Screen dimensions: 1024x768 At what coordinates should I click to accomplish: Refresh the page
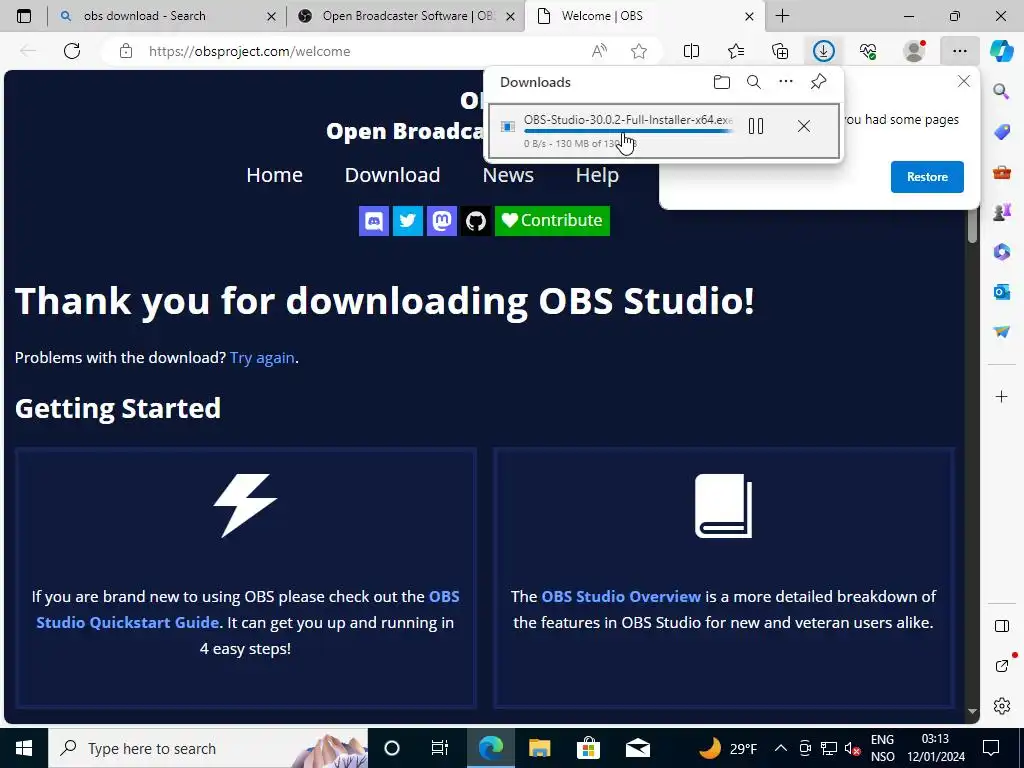pyautogui.click(x=72, y=51)
